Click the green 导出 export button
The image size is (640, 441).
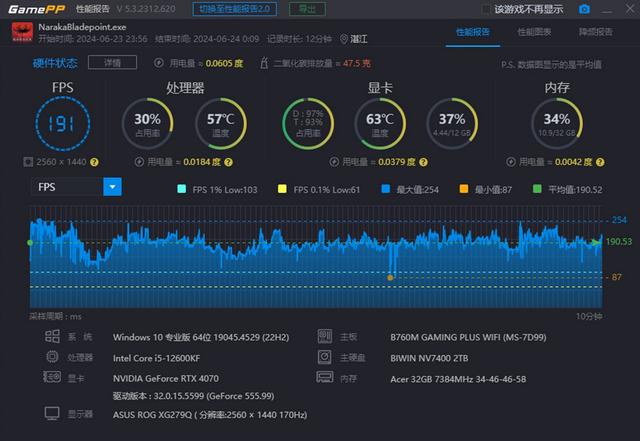click(307, 9)
